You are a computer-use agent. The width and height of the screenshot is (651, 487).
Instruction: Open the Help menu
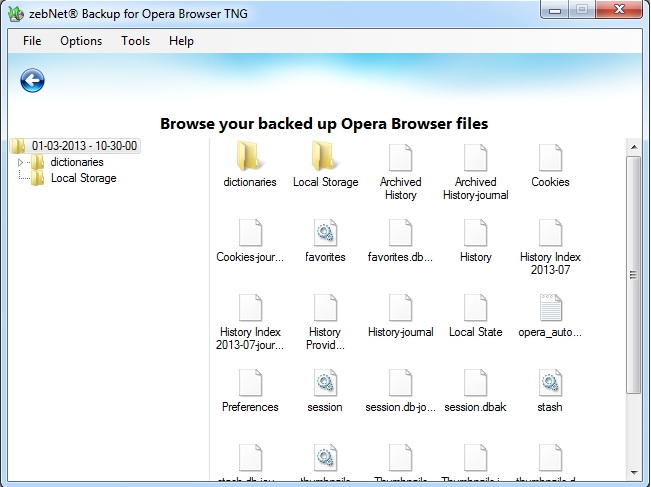(x=181, y=41)
